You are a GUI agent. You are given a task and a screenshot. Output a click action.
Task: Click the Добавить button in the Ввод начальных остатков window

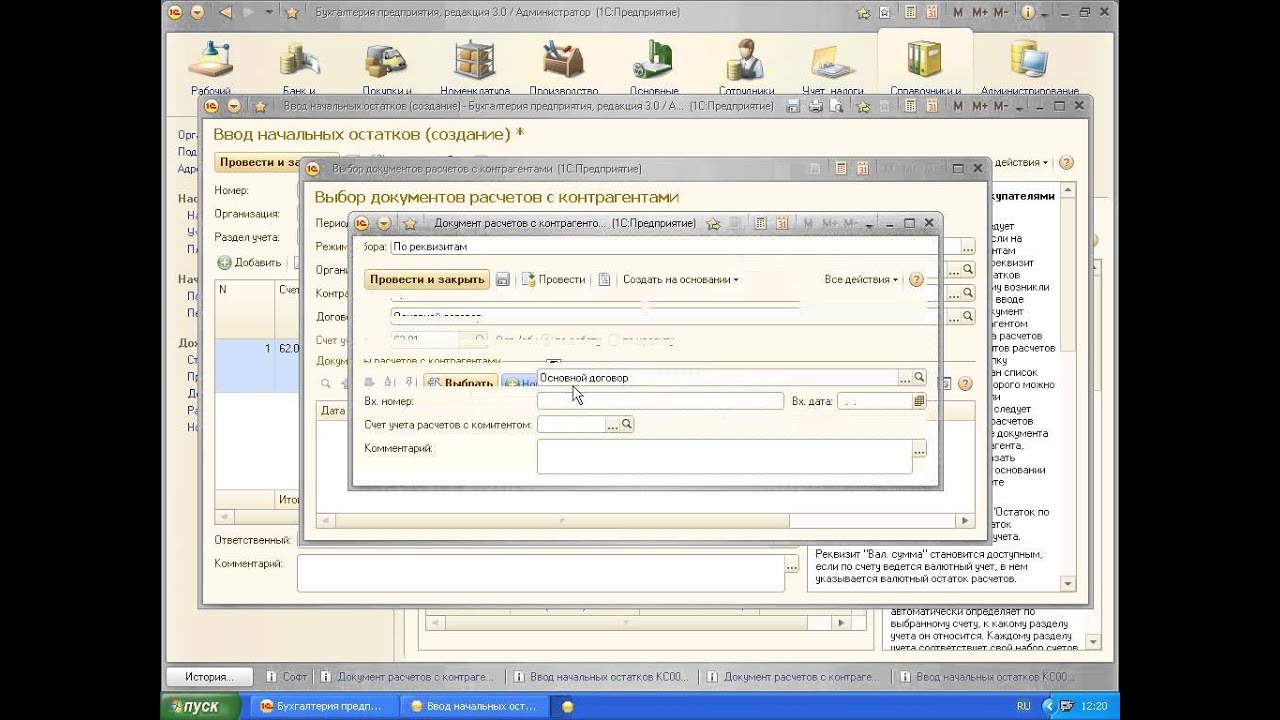(250, 263)
